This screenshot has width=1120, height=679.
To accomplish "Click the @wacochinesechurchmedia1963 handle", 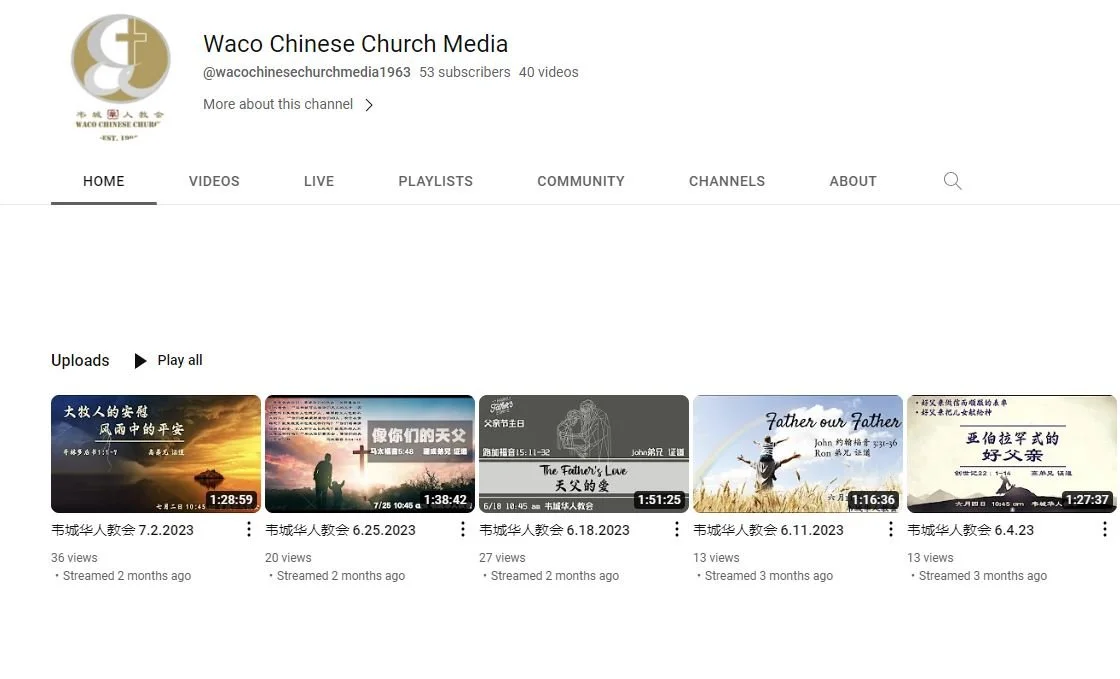I will click(306, 72).
